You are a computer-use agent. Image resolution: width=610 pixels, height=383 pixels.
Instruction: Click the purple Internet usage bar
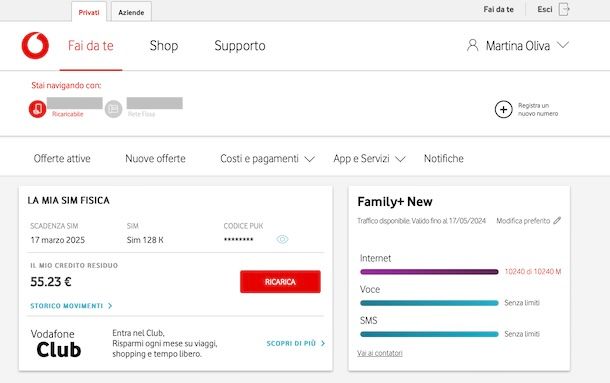click(x=429, y=272)
